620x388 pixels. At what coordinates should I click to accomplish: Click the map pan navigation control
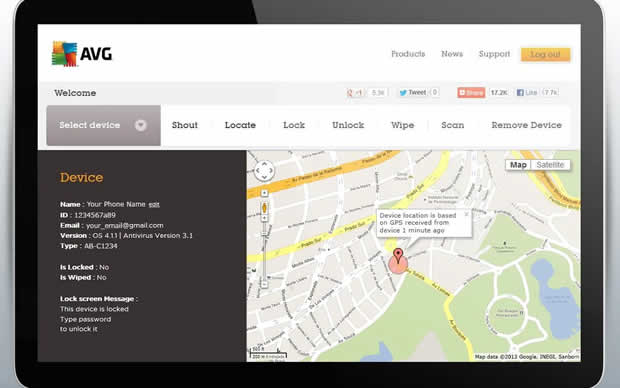(x=264, y=171)
